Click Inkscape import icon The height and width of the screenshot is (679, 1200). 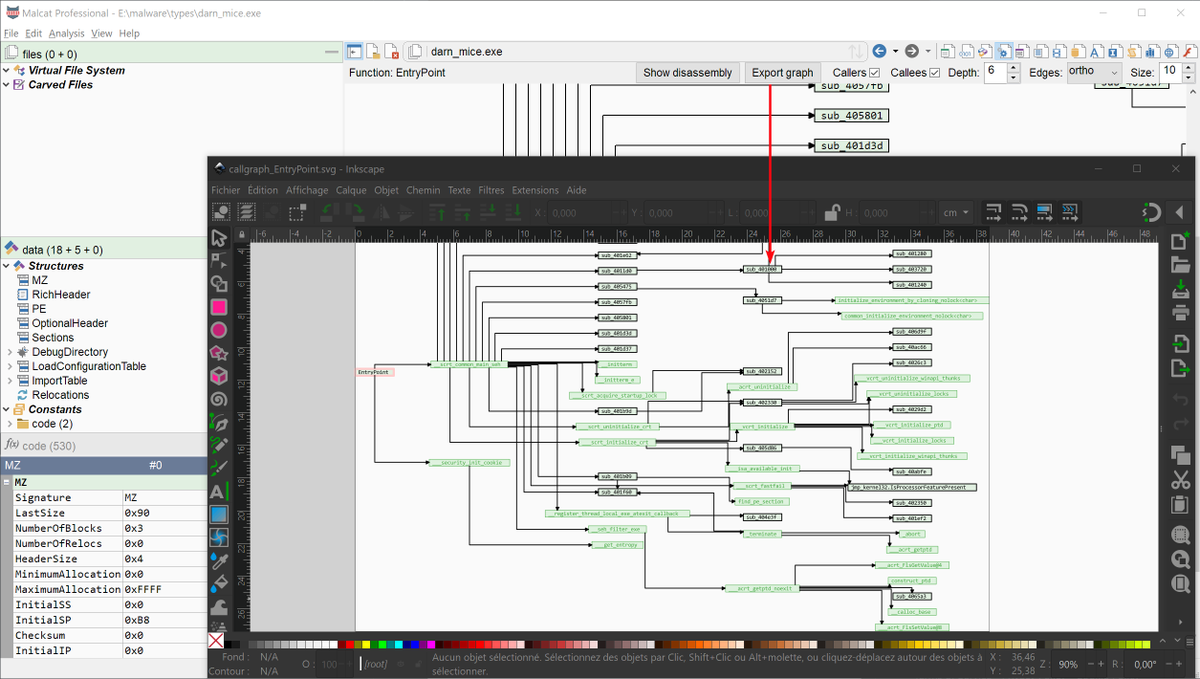1180,344
